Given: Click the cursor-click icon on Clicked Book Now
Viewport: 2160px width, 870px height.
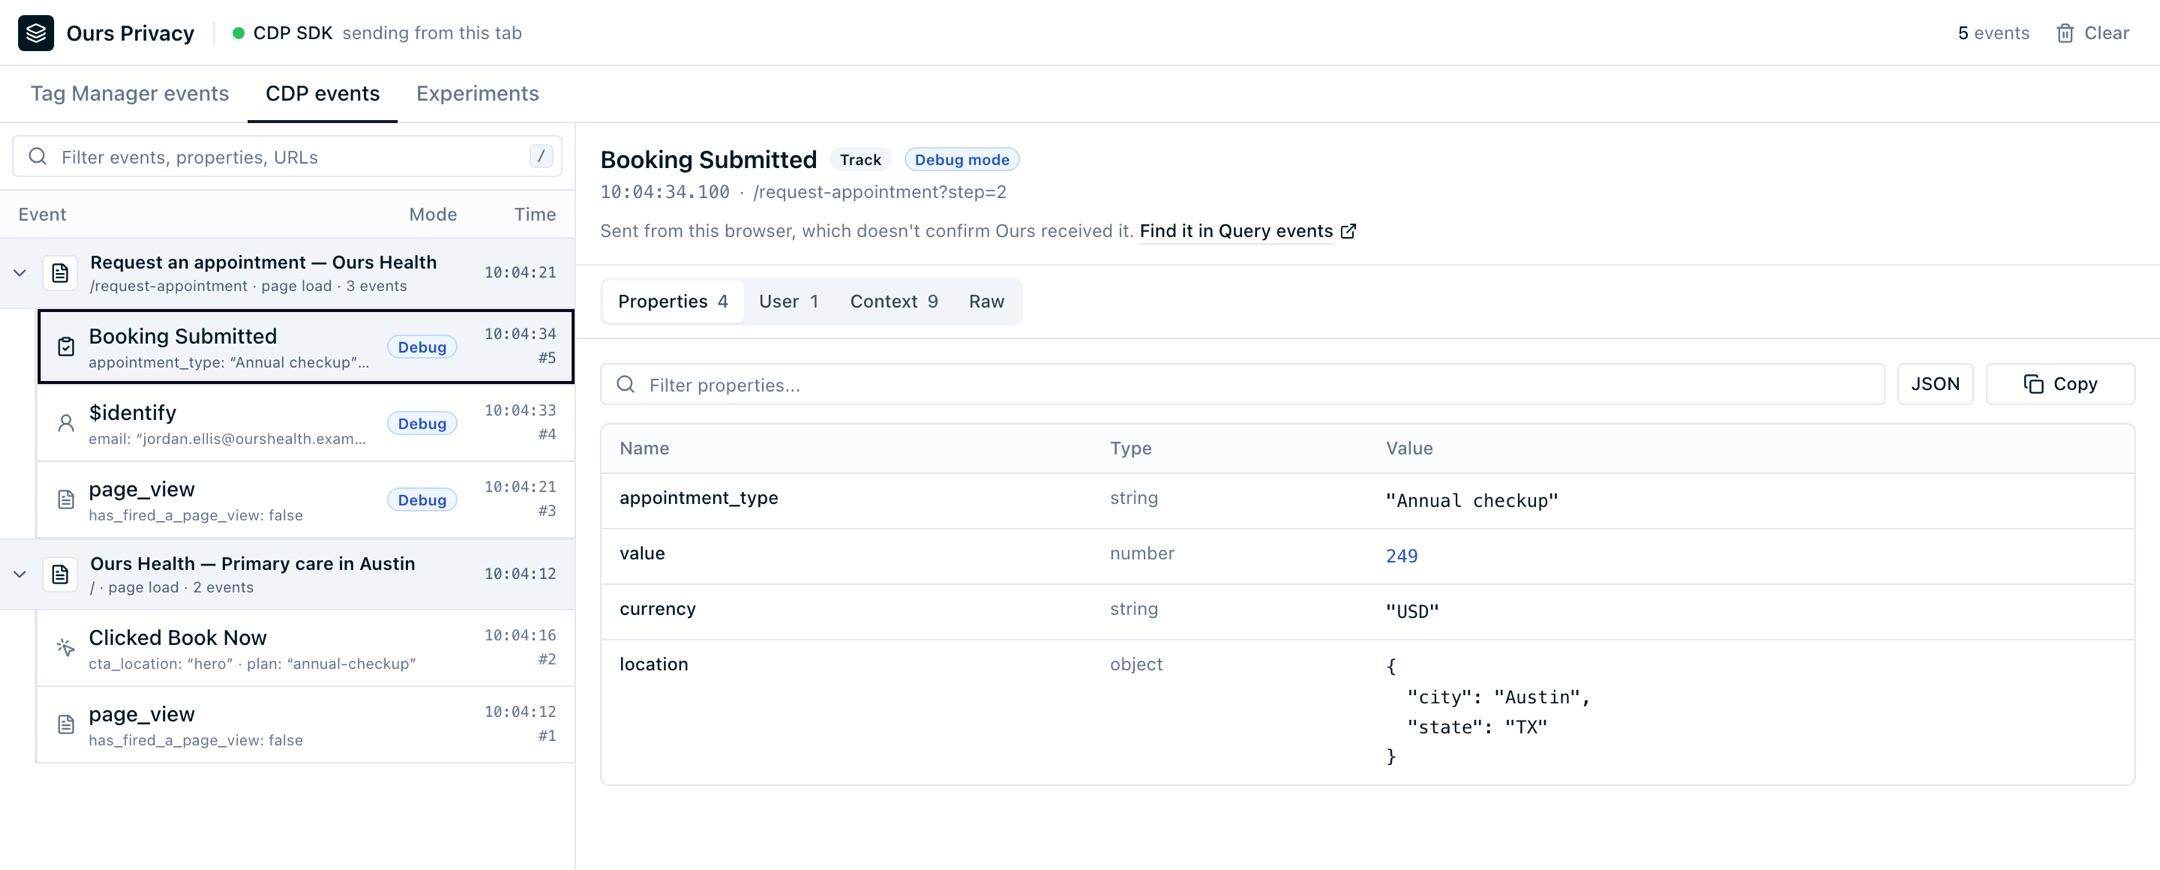Looking at the screenshot, I should tap(66, 648).
